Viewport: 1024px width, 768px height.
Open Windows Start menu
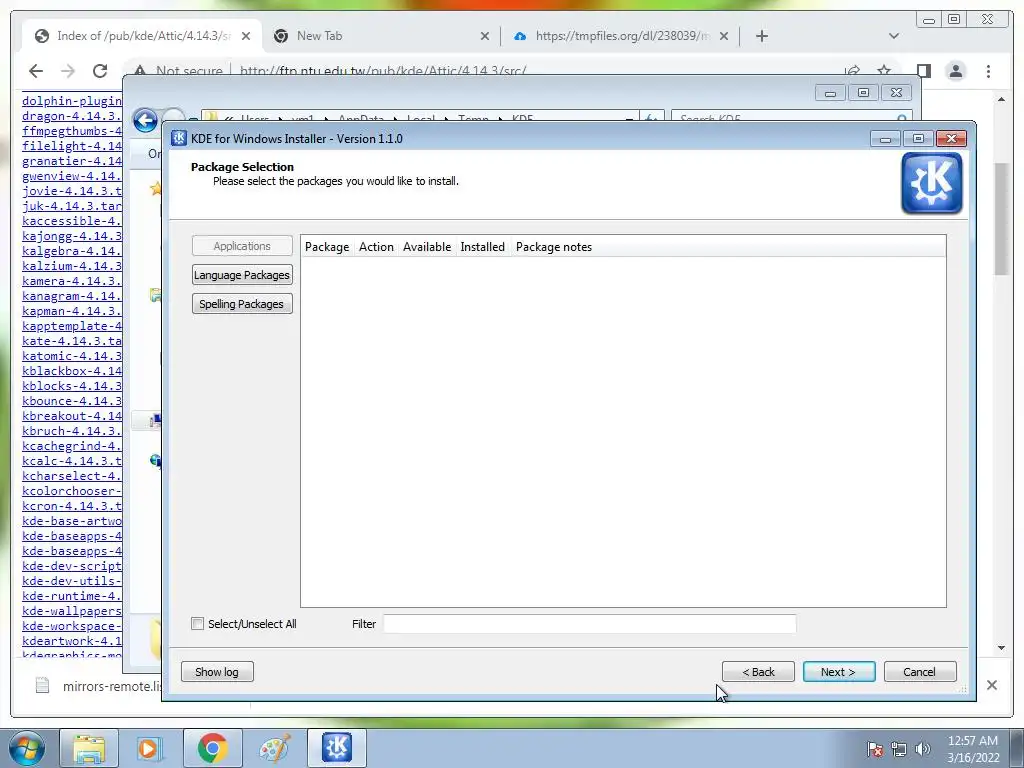[x=27, y=748]
